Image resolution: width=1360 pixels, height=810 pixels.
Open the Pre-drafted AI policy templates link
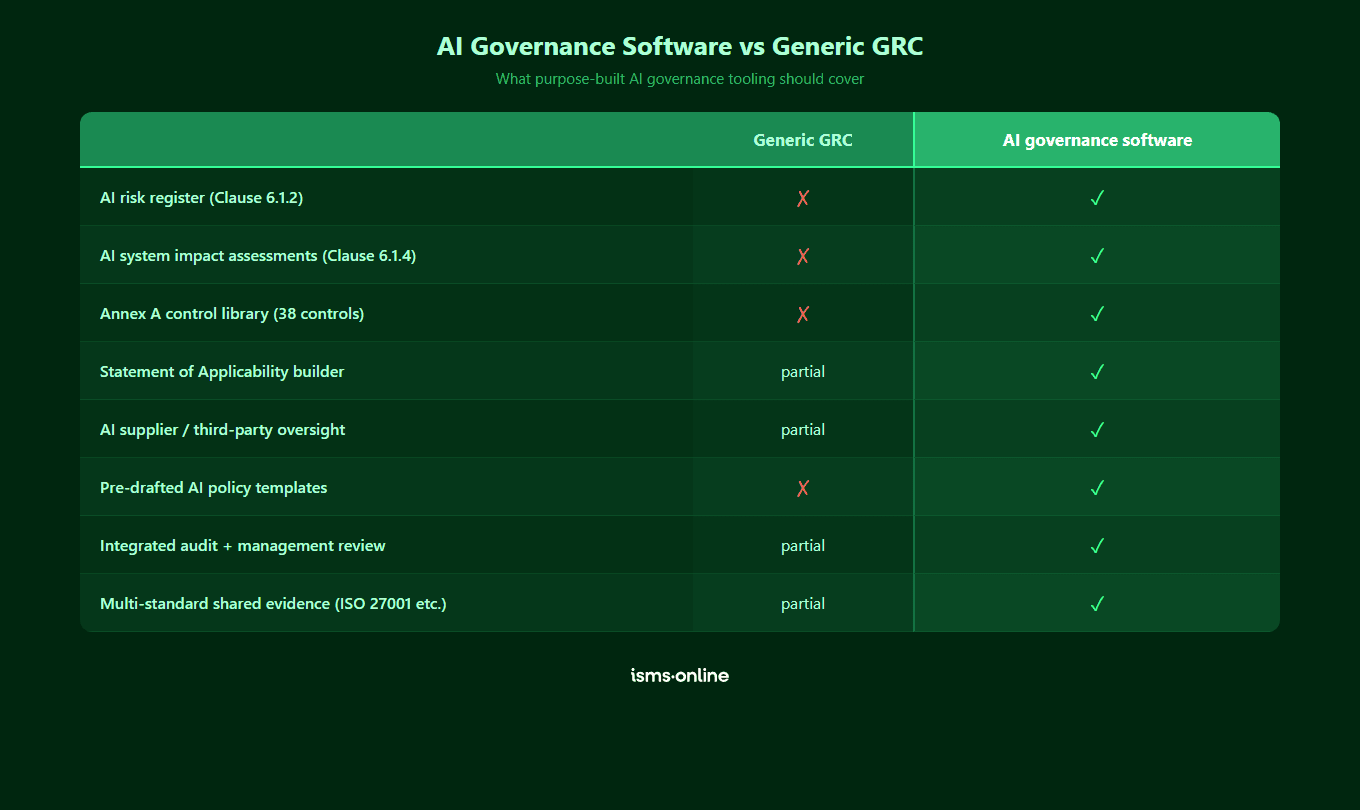(213, 487)
